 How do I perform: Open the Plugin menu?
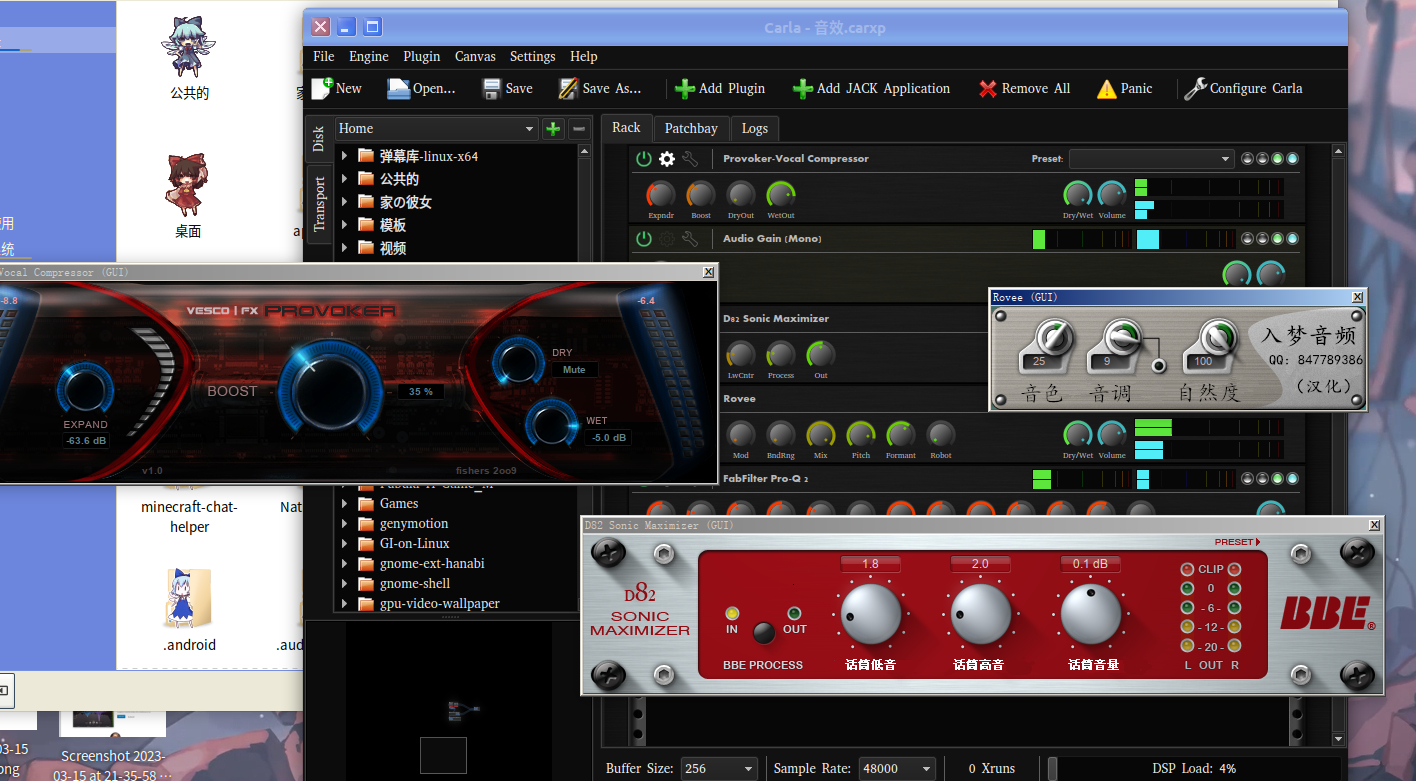[422, 57]
